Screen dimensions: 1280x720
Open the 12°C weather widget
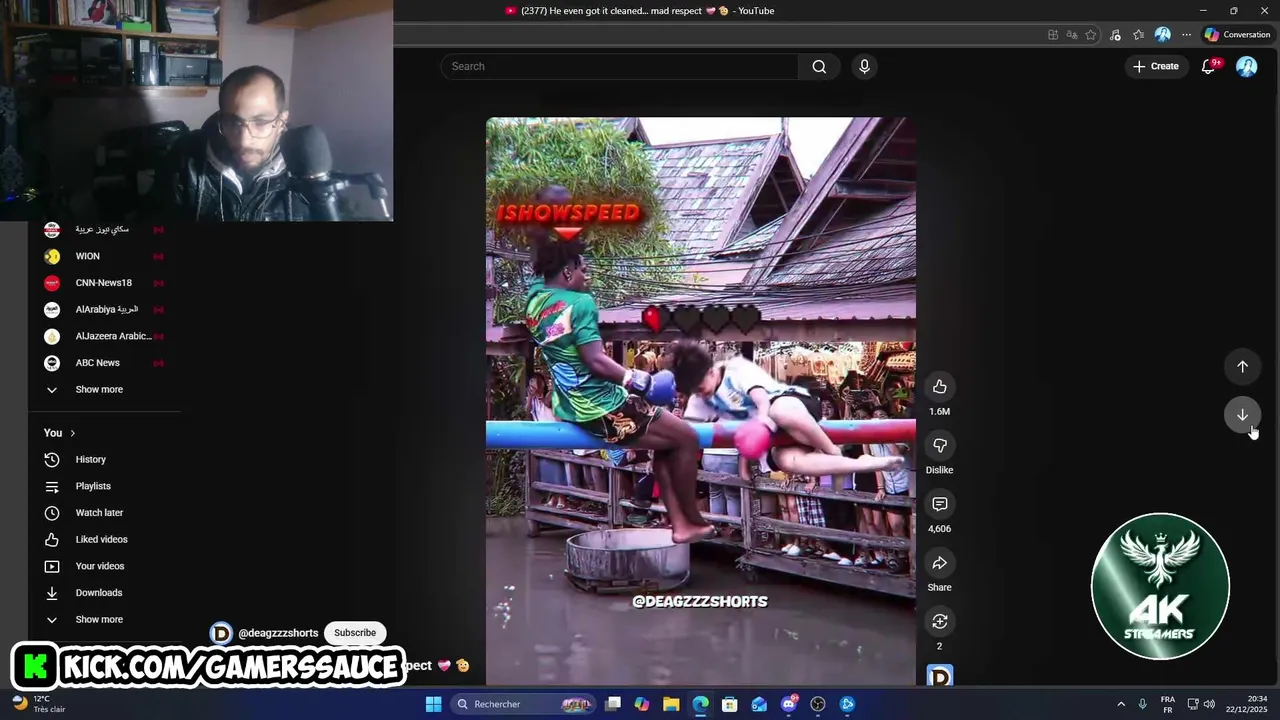(38, 704)
